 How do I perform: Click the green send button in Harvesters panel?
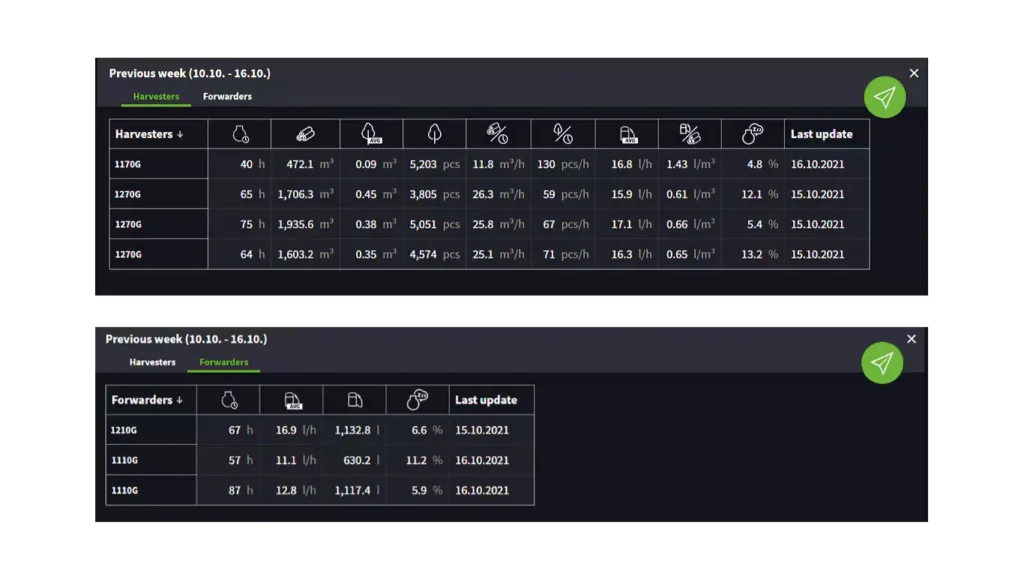[x=885, y=97]
